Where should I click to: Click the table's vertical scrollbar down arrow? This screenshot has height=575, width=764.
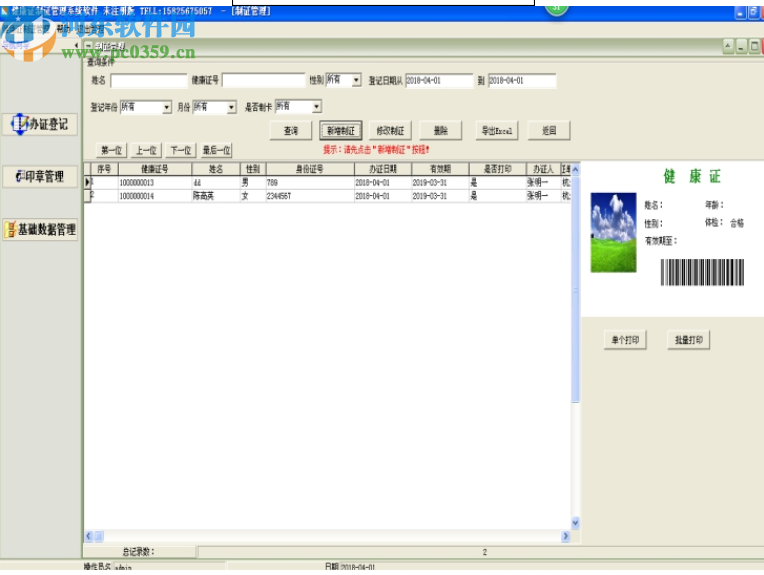(x=575, y=523)
